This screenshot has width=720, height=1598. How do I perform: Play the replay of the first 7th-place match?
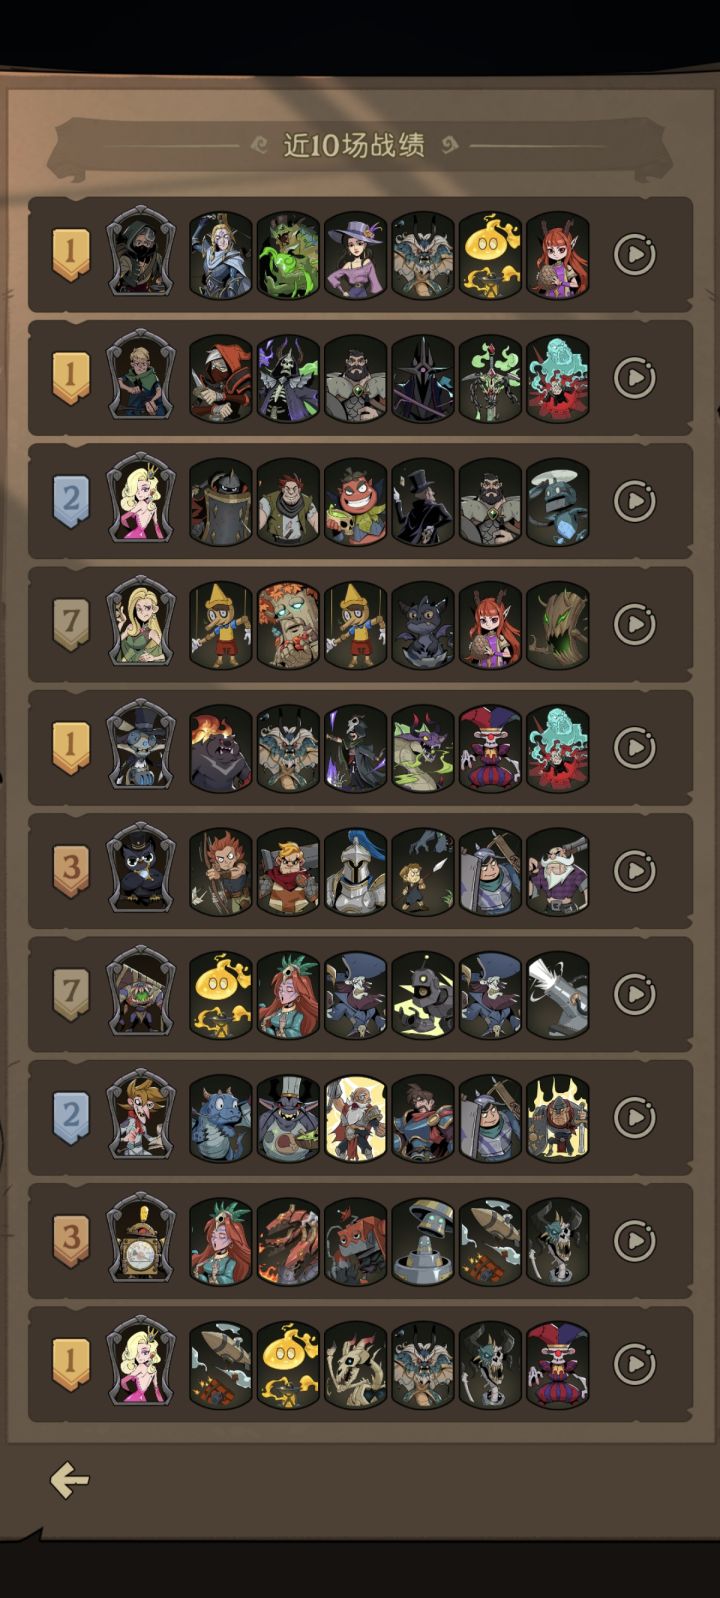point(634,624)
